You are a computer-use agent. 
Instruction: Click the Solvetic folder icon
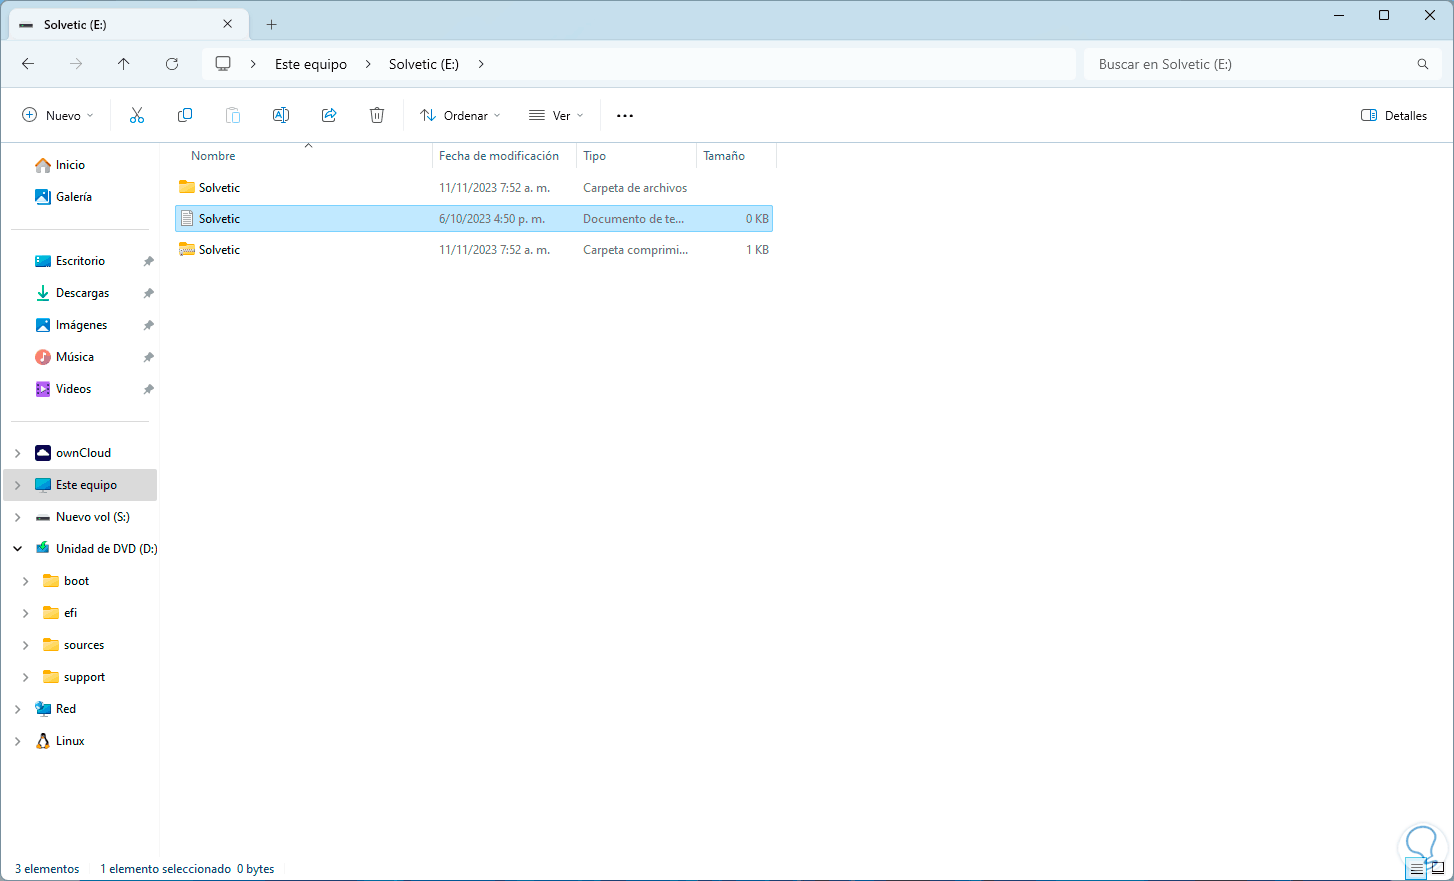coord(187,187)
